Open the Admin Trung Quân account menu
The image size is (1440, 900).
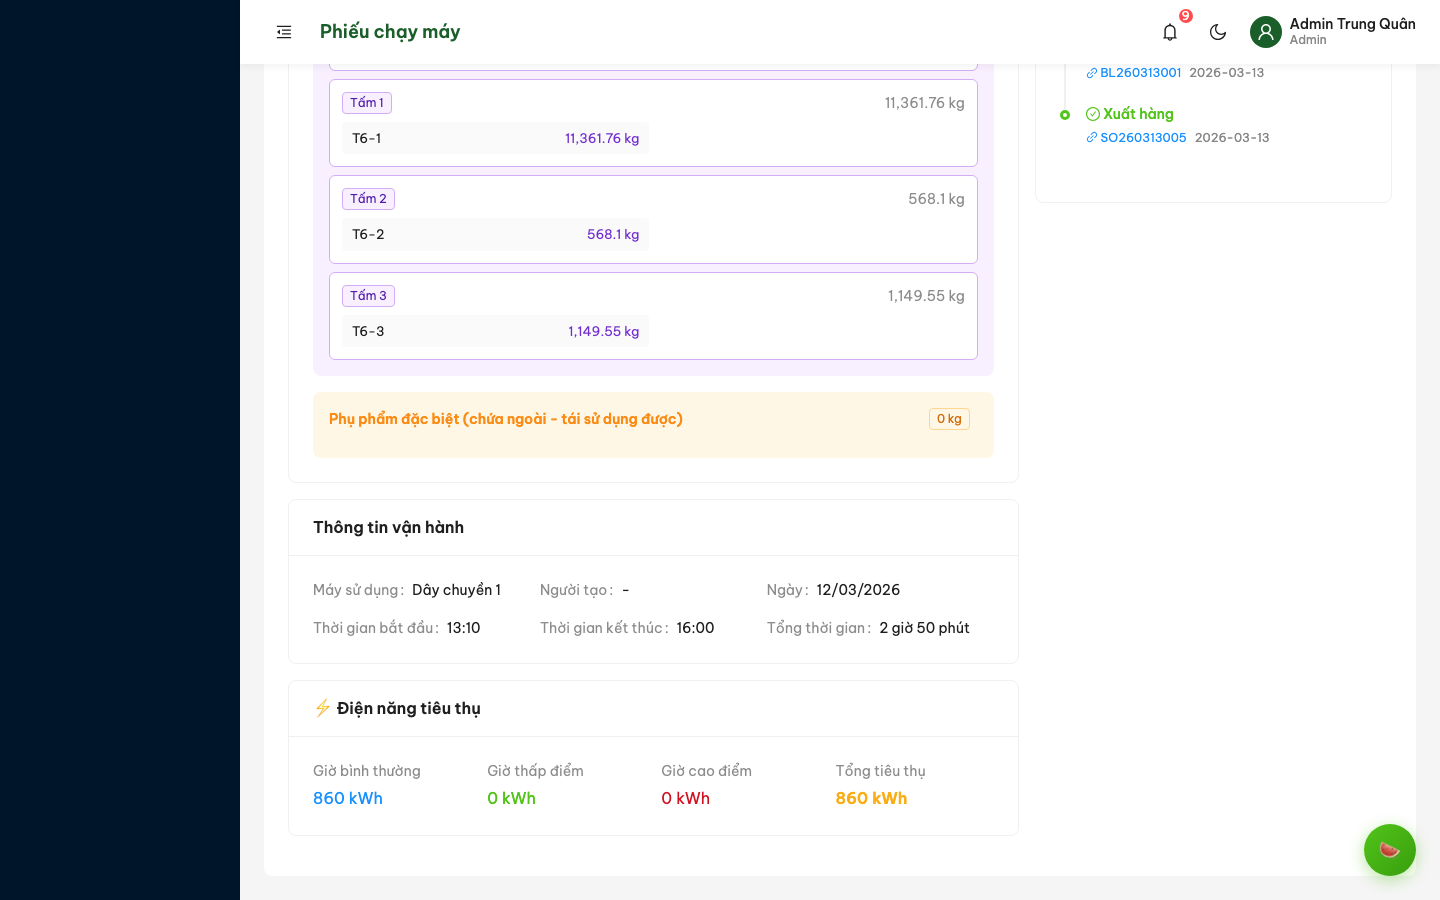tap(1351, 31)
